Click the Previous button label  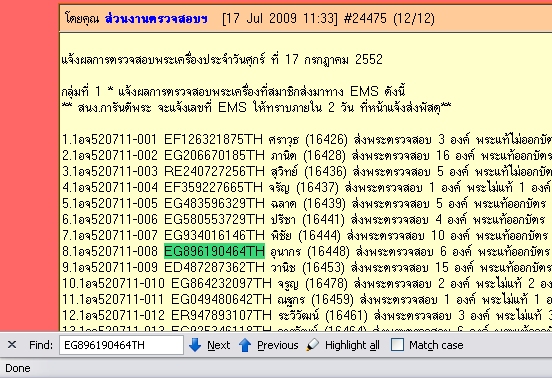pos(277,345)
